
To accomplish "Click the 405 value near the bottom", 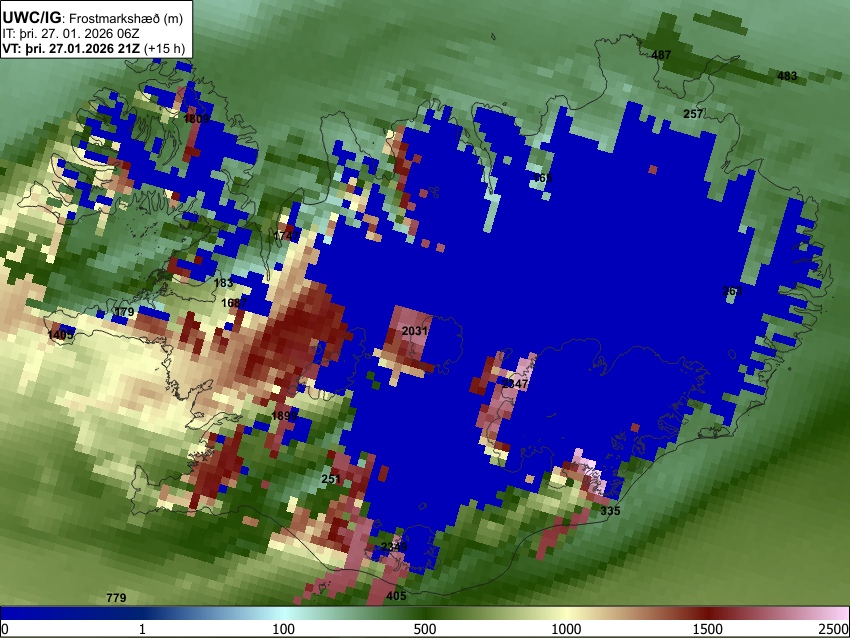I will 396,596.
